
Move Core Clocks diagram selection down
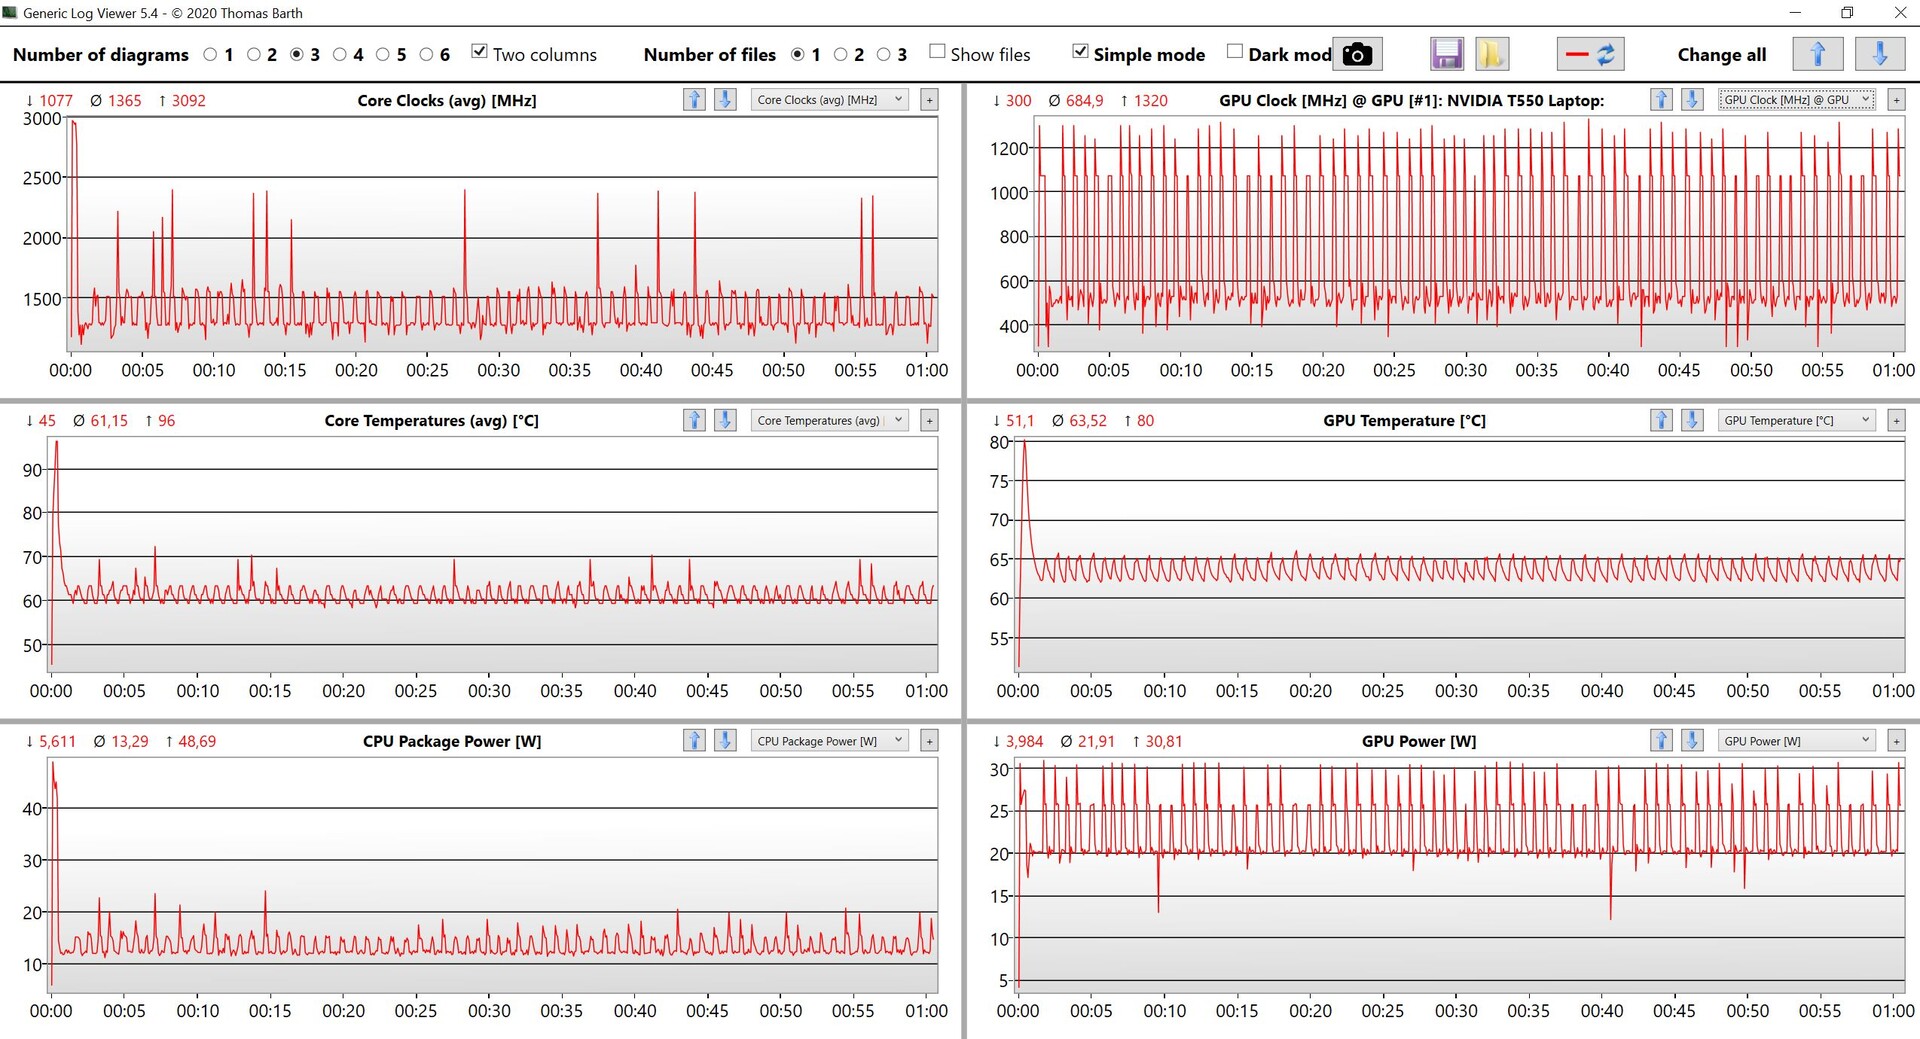(725, 99)
